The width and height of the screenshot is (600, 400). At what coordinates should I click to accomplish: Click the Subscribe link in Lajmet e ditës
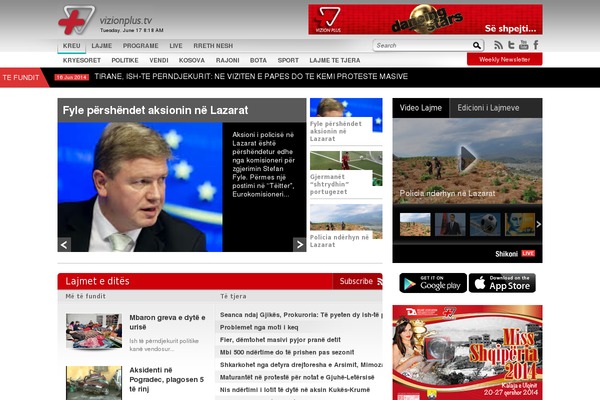356,281
